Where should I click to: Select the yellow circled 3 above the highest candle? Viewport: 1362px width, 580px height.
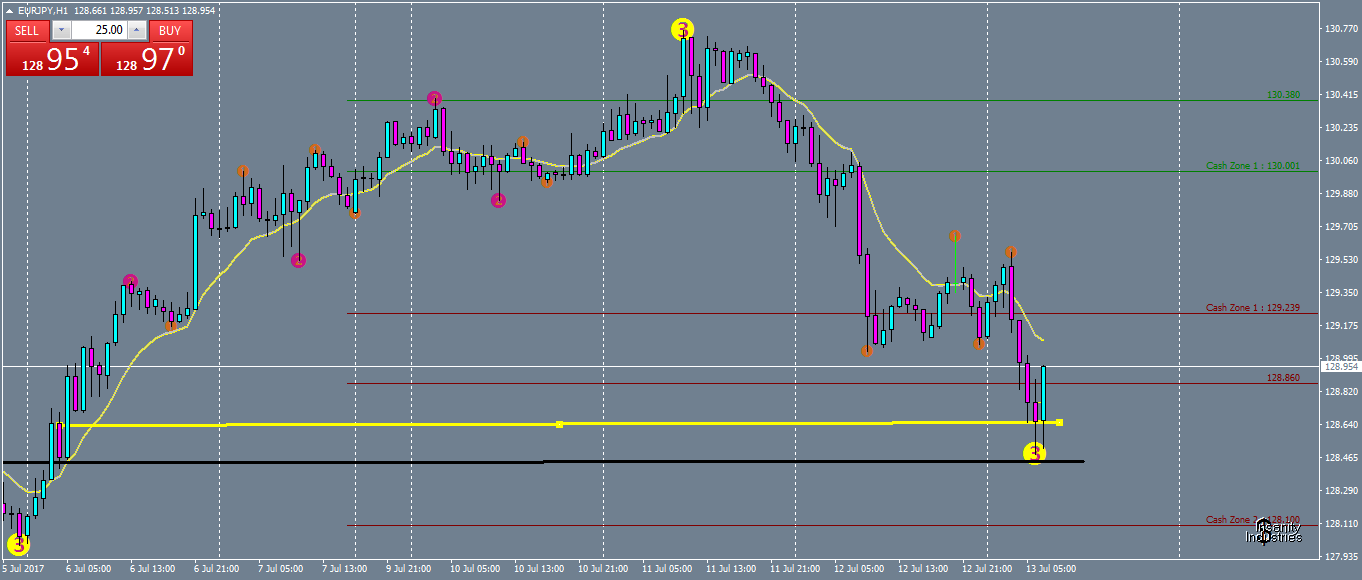(x=684, y=30)
